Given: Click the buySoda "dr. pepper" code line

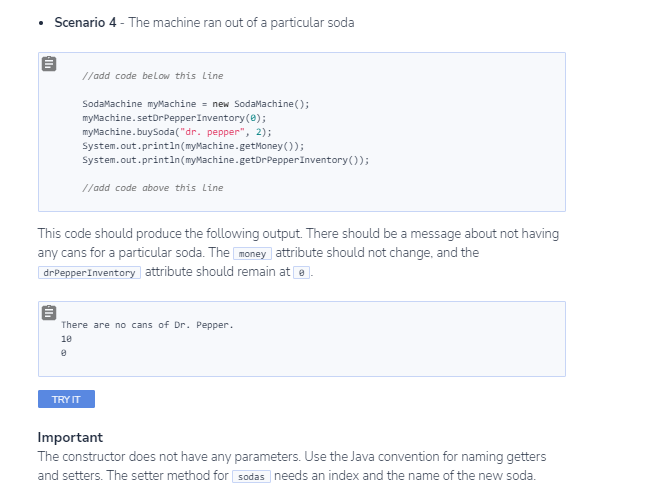Looking at the screenshot, I should point(177,132).
